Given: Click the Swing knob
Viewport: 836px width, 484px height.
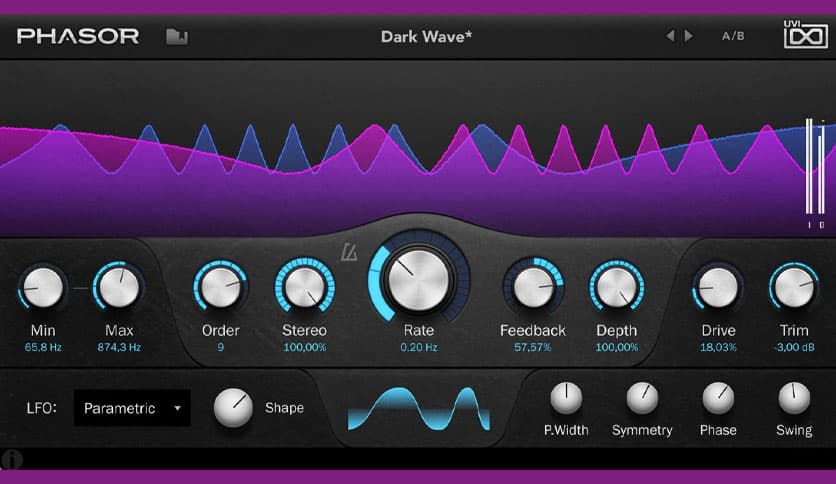Looking at the screenshot, I should (x=794, y=399).
